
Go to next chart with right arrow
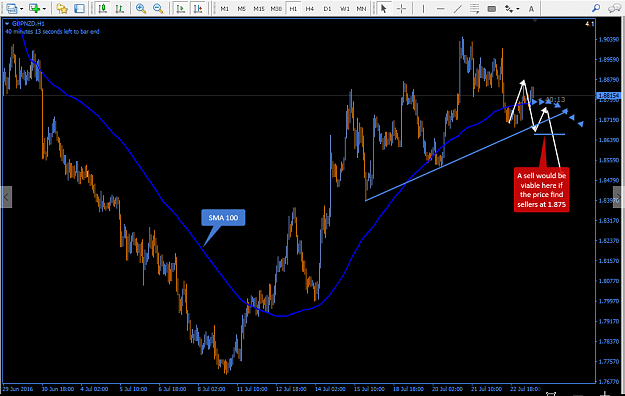click(618, 197)
